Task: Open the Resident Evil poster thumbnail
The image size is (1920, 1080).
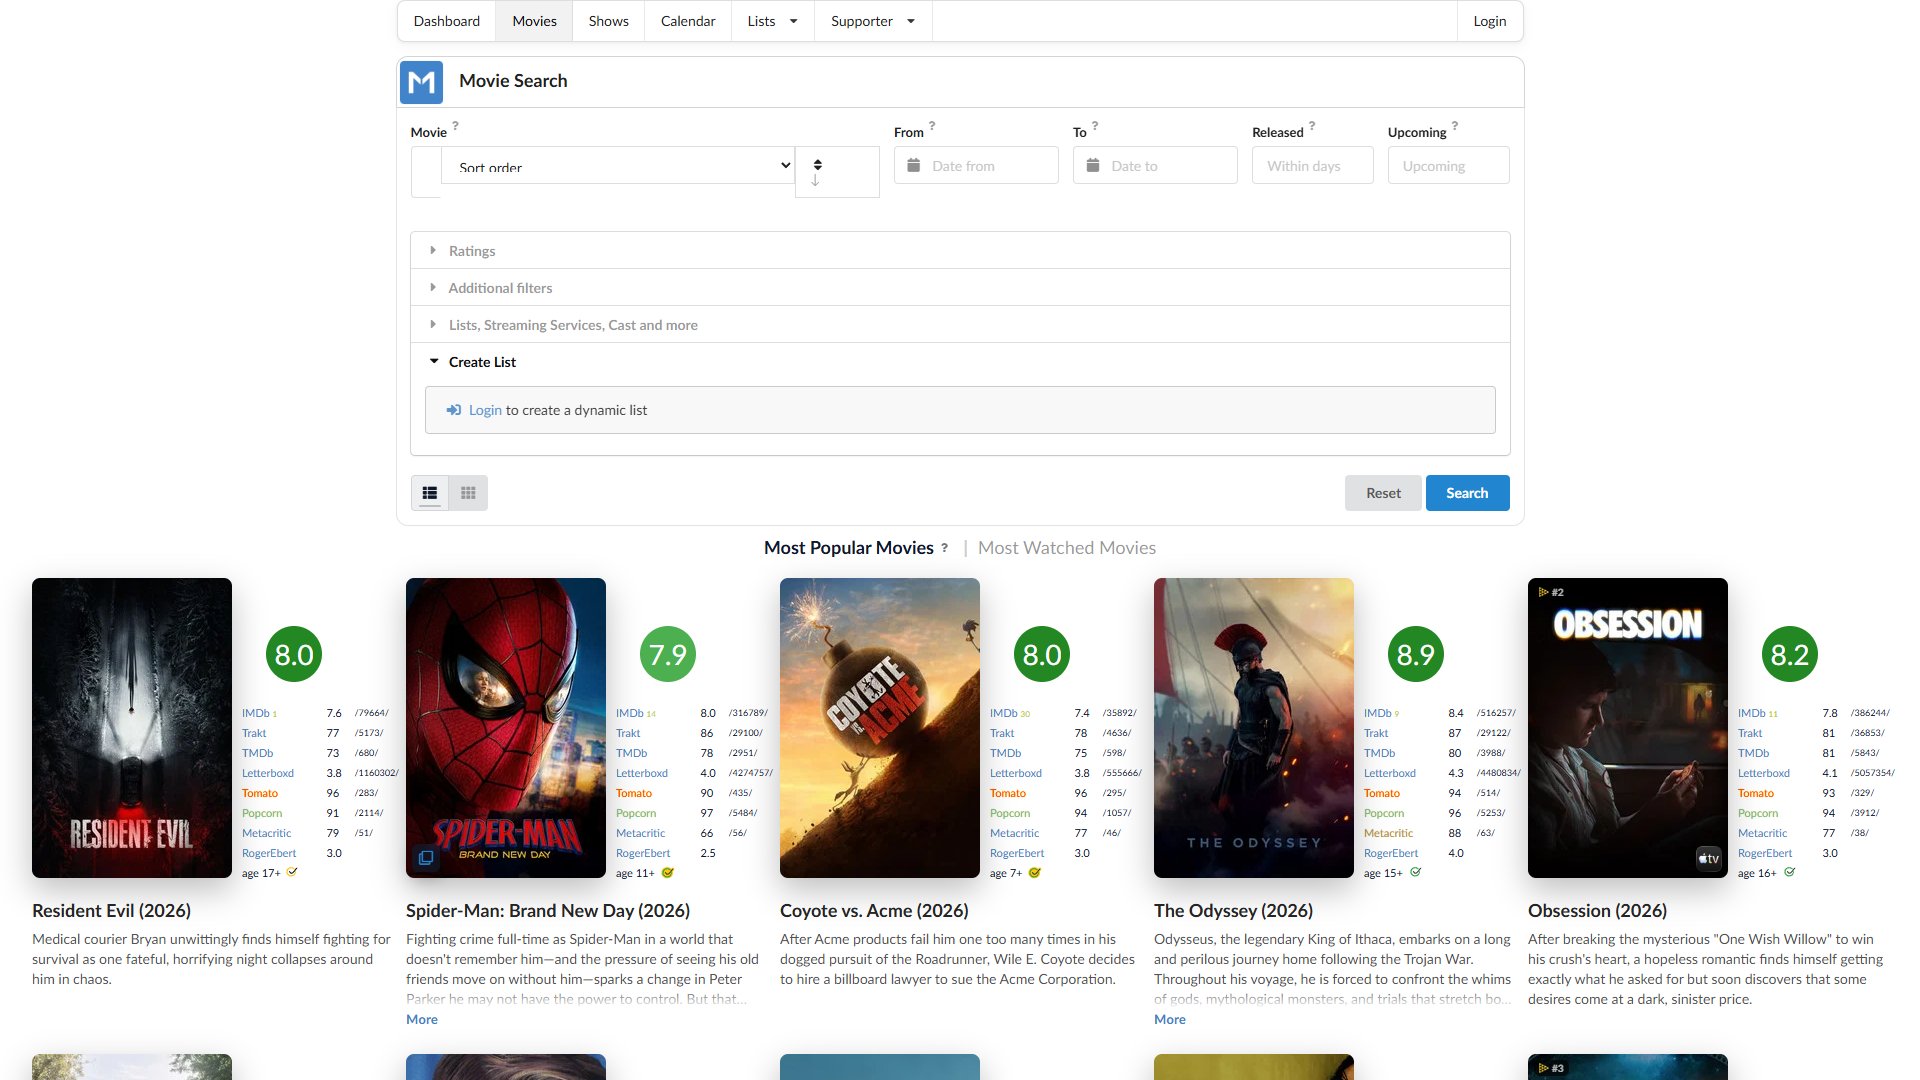Action: pyautogui.click(x=132, y=728)
